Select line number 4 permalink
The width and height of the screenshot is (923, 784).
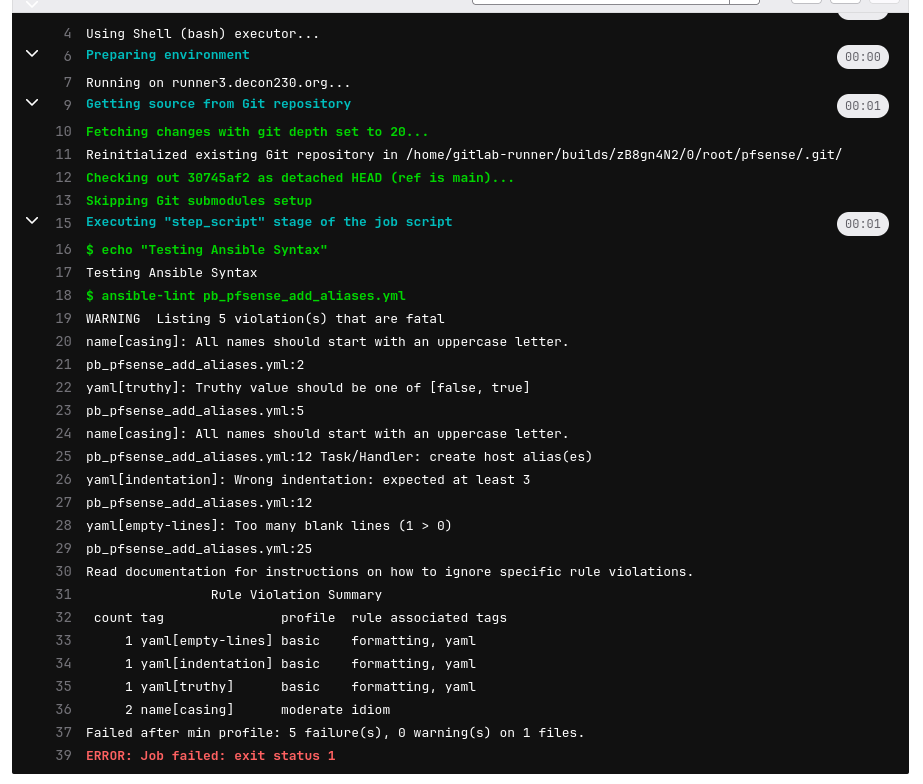pyautogui.click(x=67, y=33)
